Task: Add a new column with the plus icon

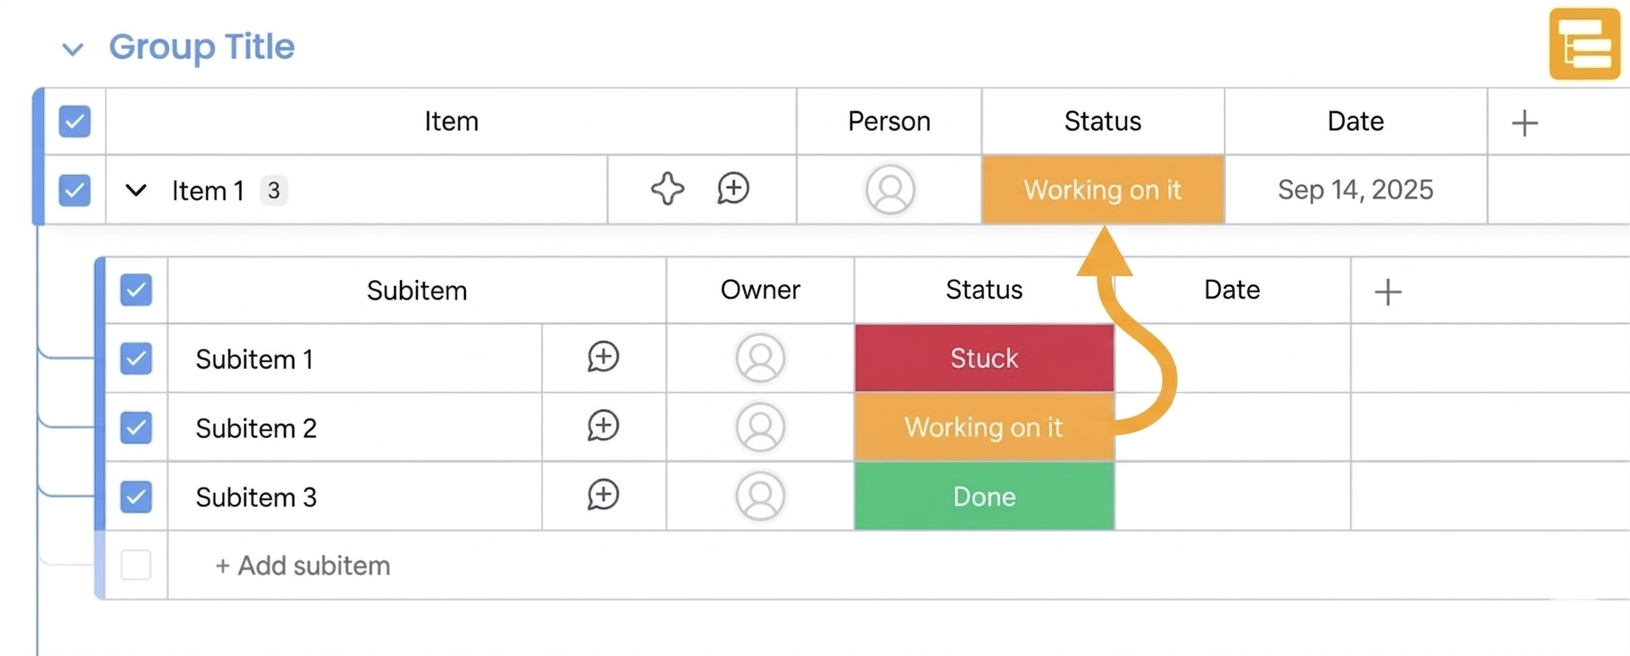Action: point(1524,122)
